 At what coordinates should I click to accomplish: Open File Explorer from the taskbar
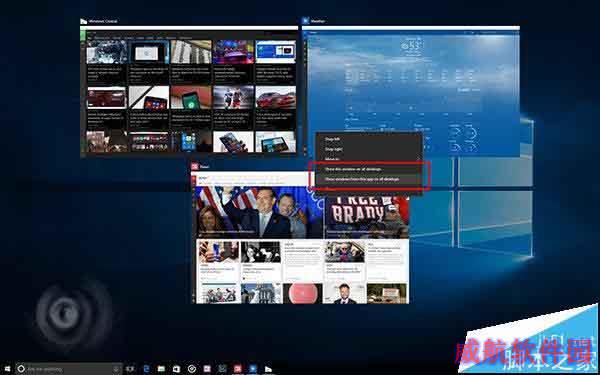pos(161,369)
